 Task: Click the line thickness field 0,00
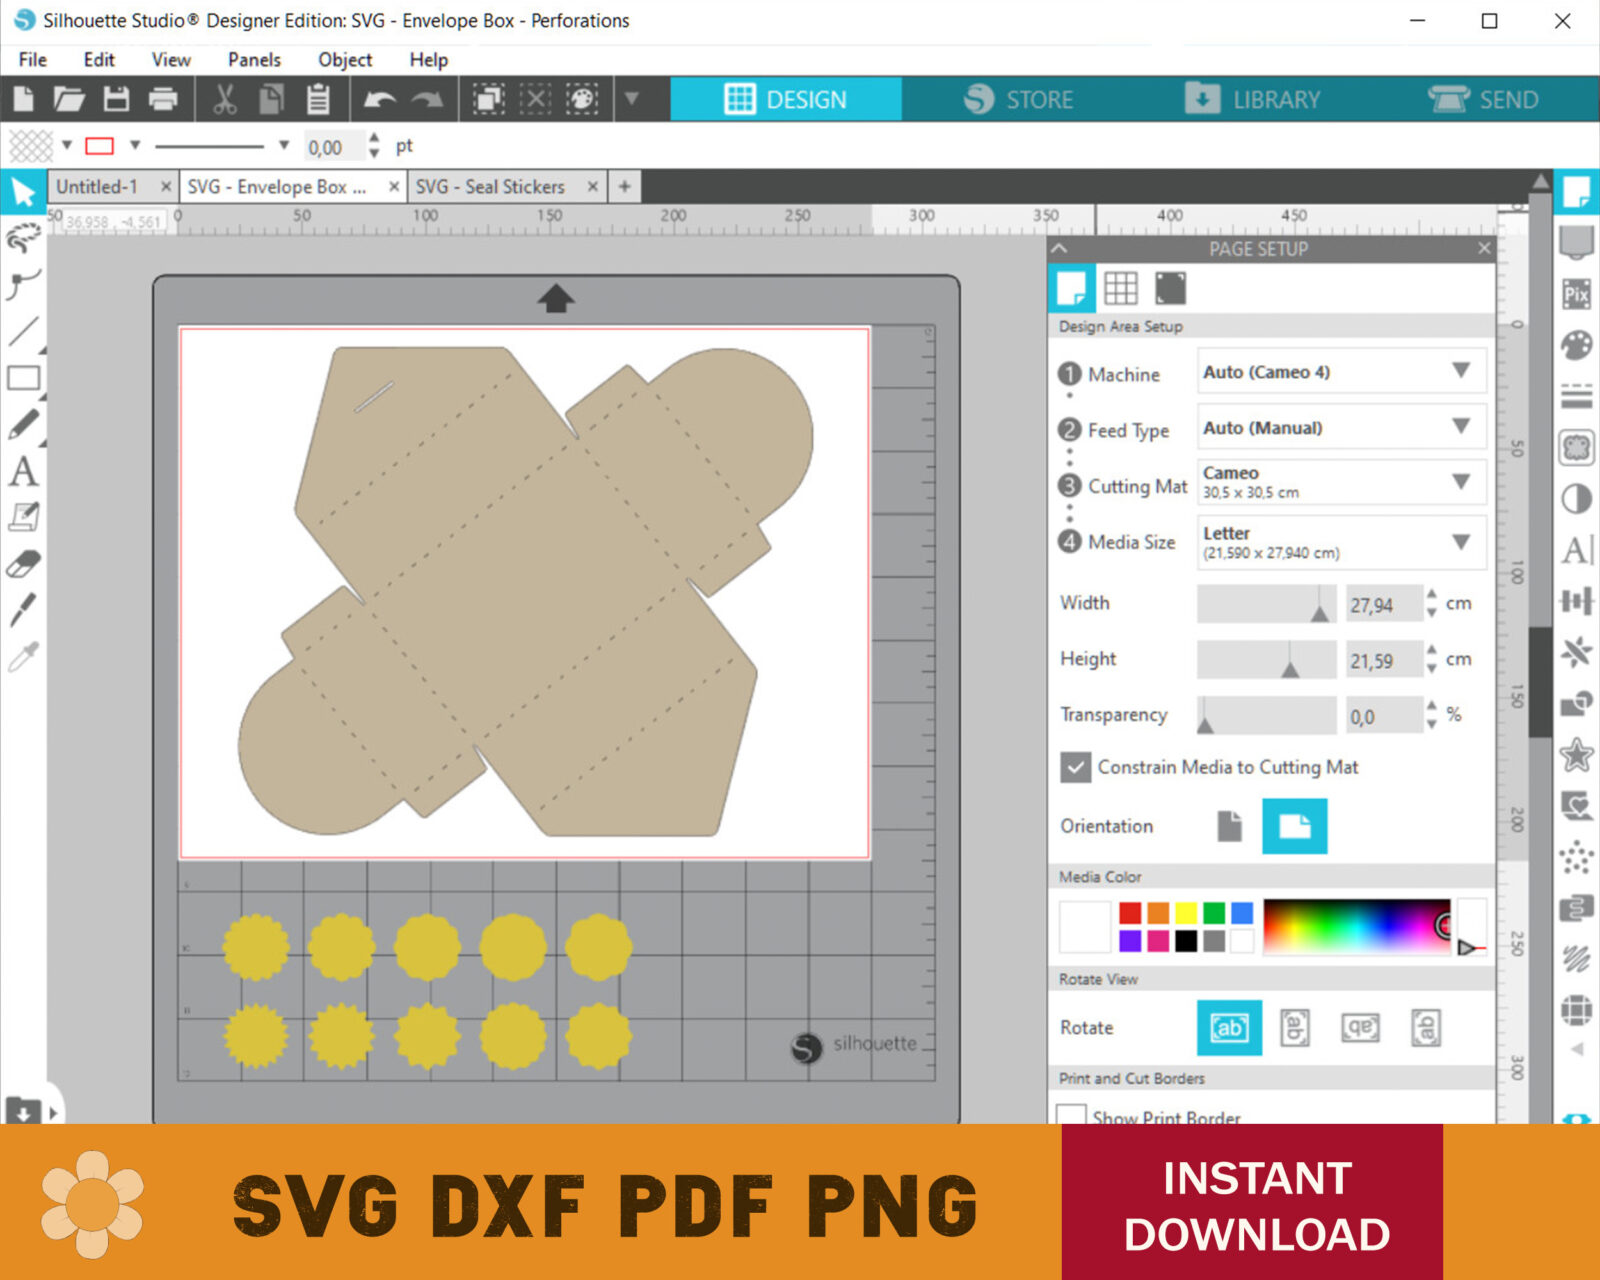(334, 147)
